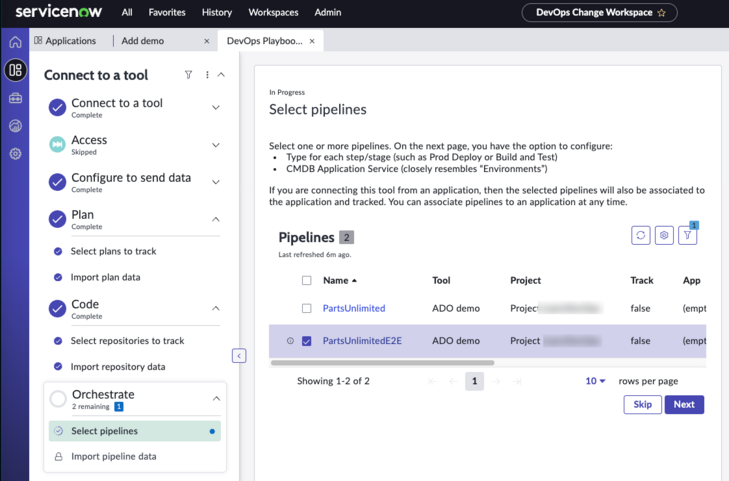Select the applications list icon in the sidebar

tap(15, 70)
